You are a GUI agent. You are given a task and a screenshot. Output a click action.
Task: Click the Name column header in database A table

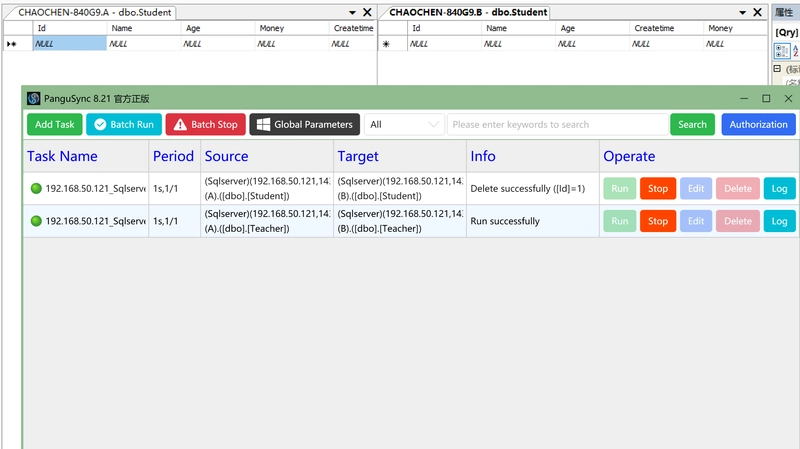(144, 28)
